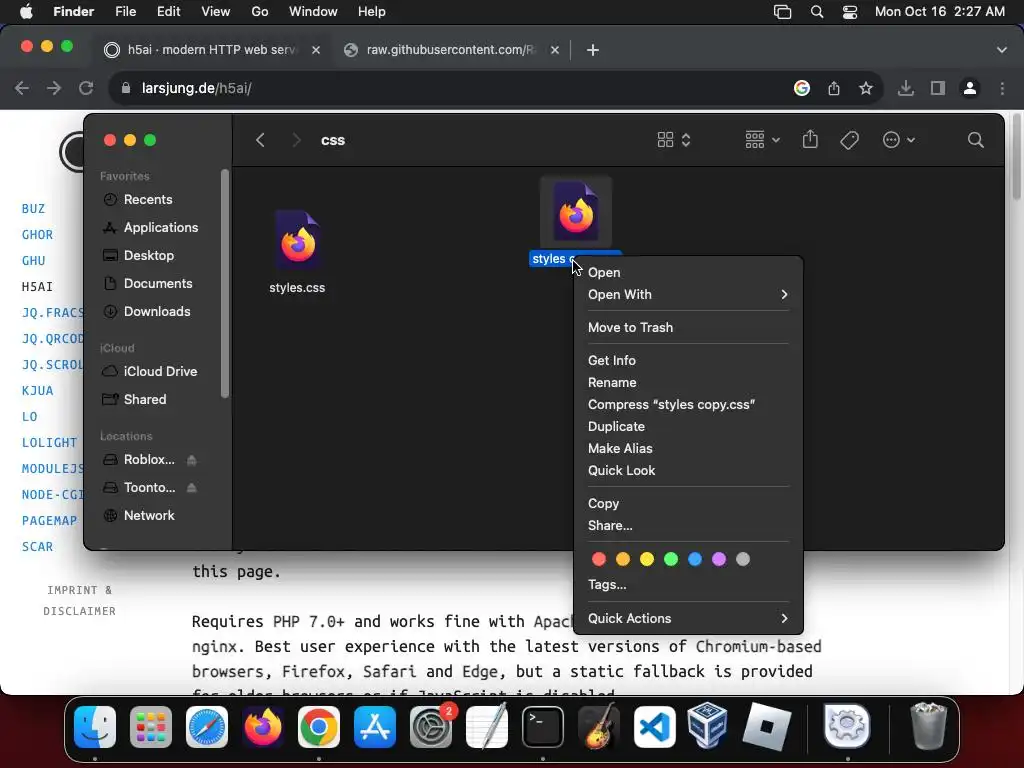Open Visual Studio Code from Dock

tap(655, 727)
